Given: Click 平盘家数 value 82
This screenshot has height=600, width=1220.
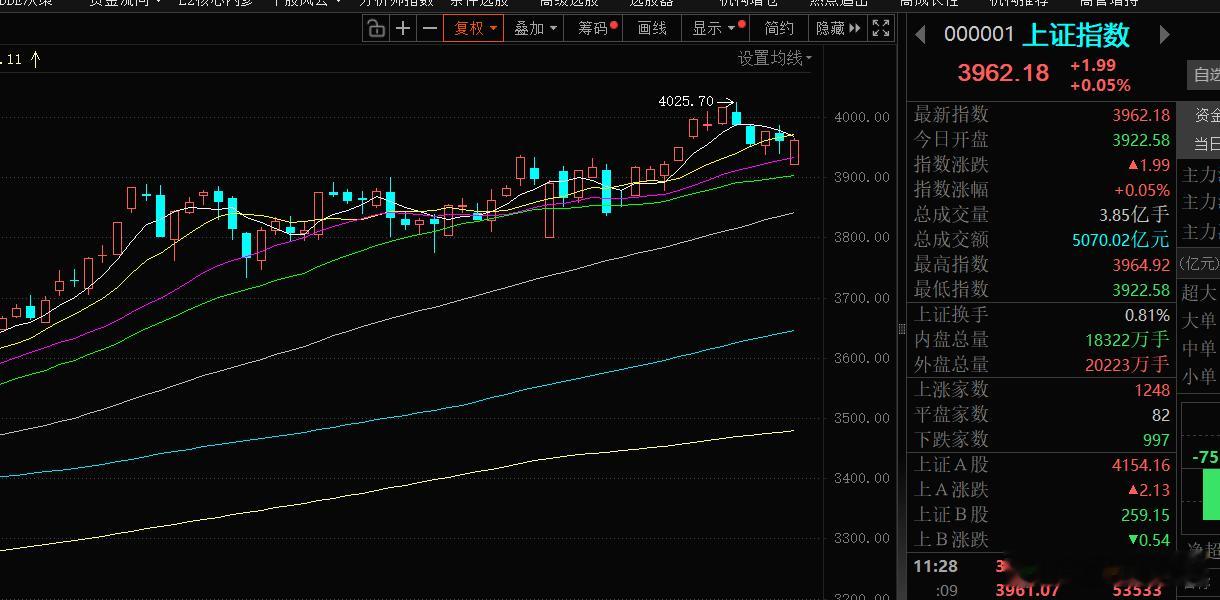Looking at the screenshot, I should point(1160,415).
